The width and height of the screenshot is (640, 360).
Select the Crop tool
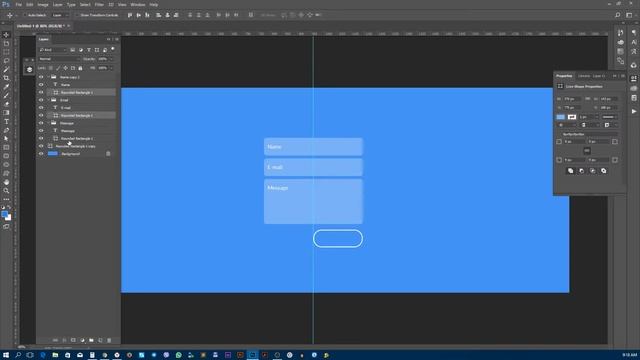(6, 78)
